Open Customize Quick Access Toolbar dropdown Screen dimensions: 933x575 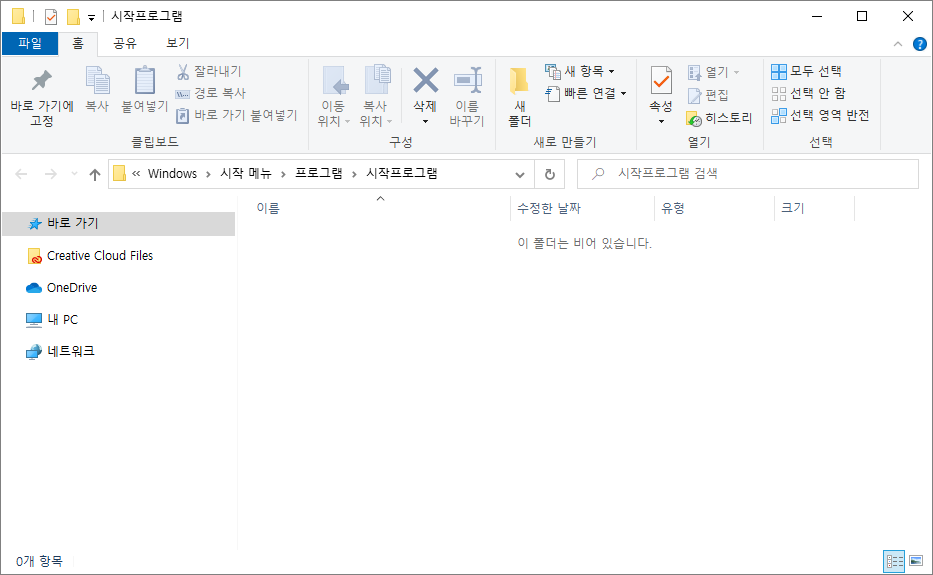[91, 18]
